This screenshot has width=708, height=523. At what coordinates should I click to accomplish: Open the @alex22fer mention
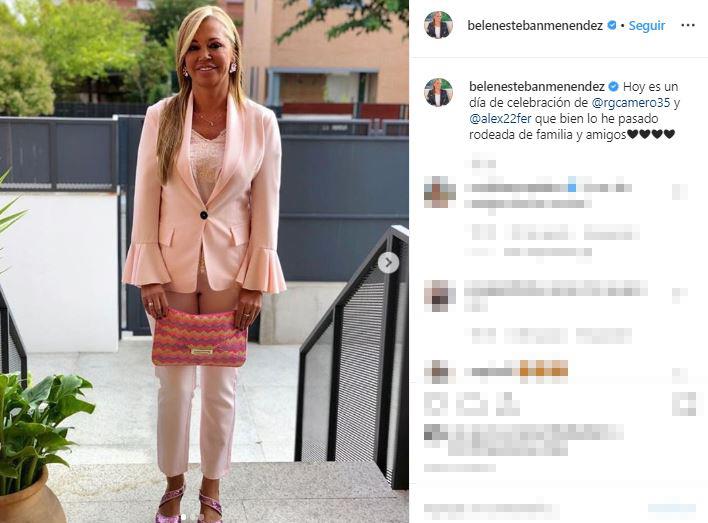(x=500, y=119)
